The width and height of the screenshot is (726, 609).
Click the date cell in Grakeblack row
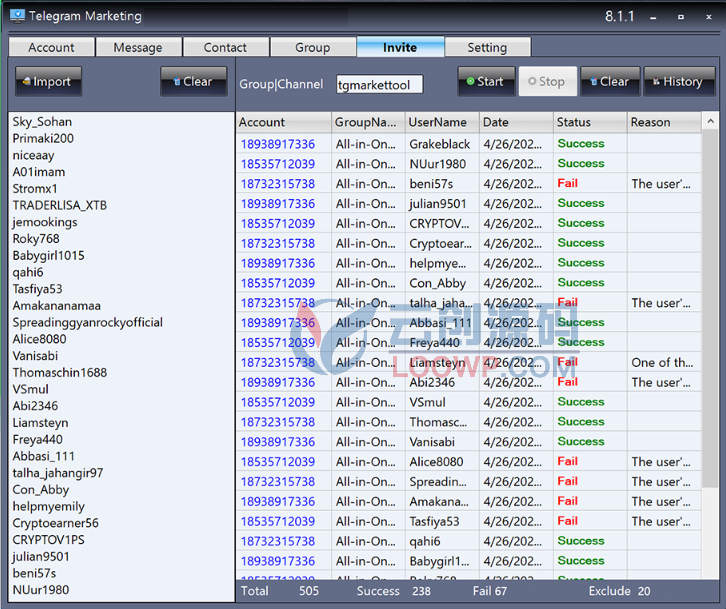click(x=513, y=144)
